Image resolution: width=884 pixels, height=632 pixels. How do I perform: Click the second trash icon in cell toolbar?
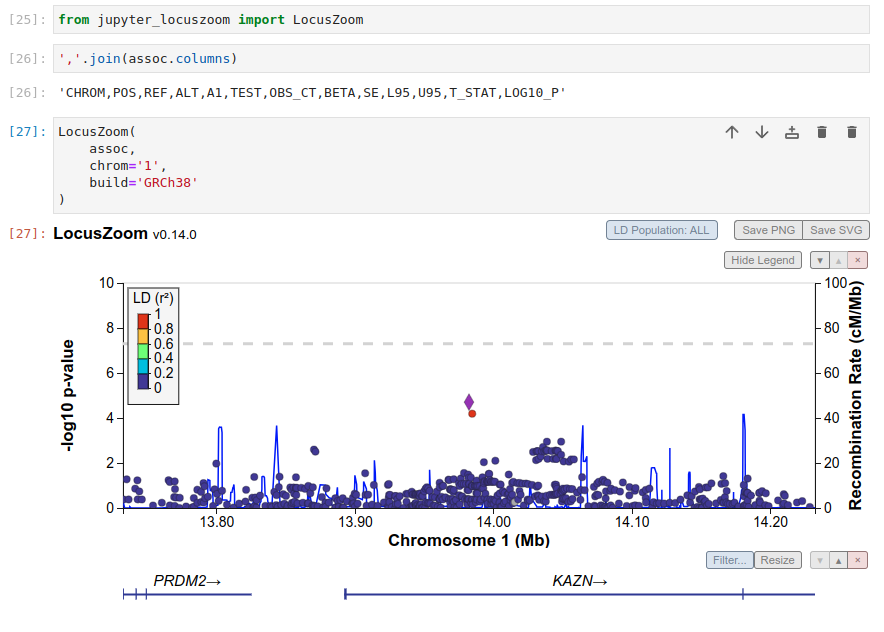[x=852, y=131]
